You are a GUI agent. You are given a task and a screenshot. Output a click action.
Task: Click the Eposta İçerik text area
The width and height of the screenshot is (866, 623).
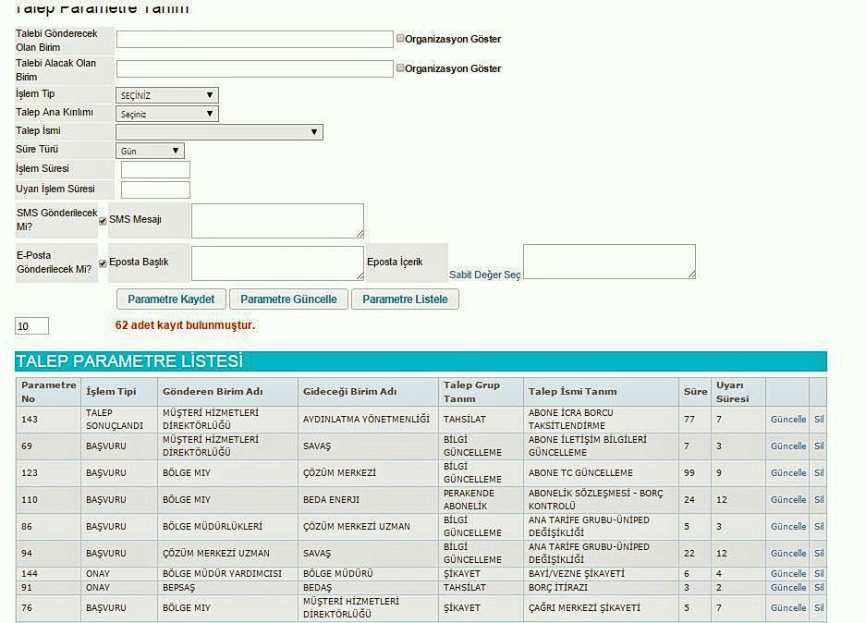pos(609,261)
